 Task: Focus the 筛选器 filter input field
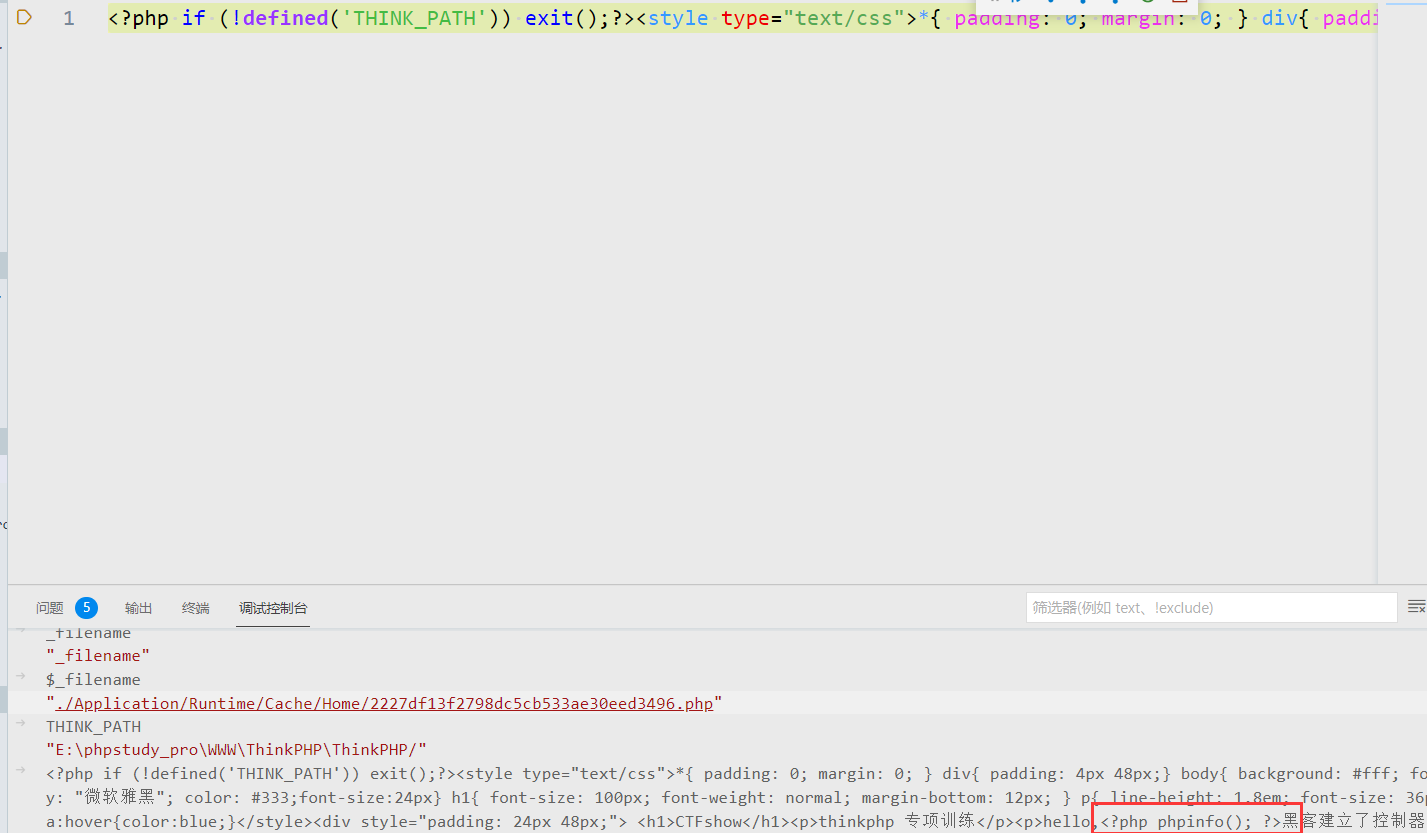[1211, 608]
